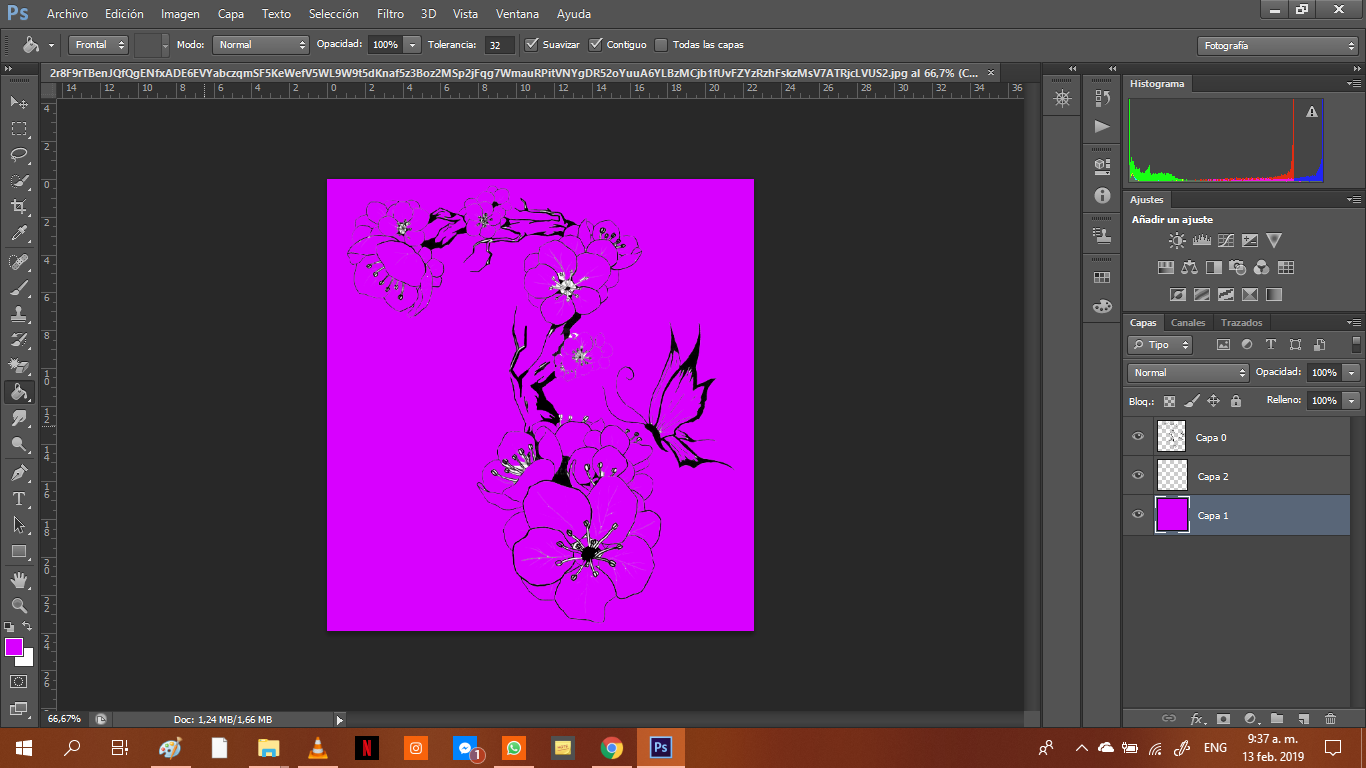The height and width of the screenshot is (768, 1366).
Task: Select the Brush tool
Action: click(19, 288)
